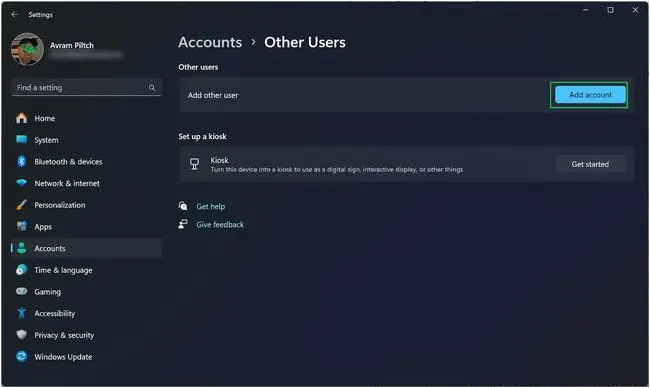Go to System settings
The height and width of the screenshot is (388, 650).
pyautogui.click(x=46, y=140)
